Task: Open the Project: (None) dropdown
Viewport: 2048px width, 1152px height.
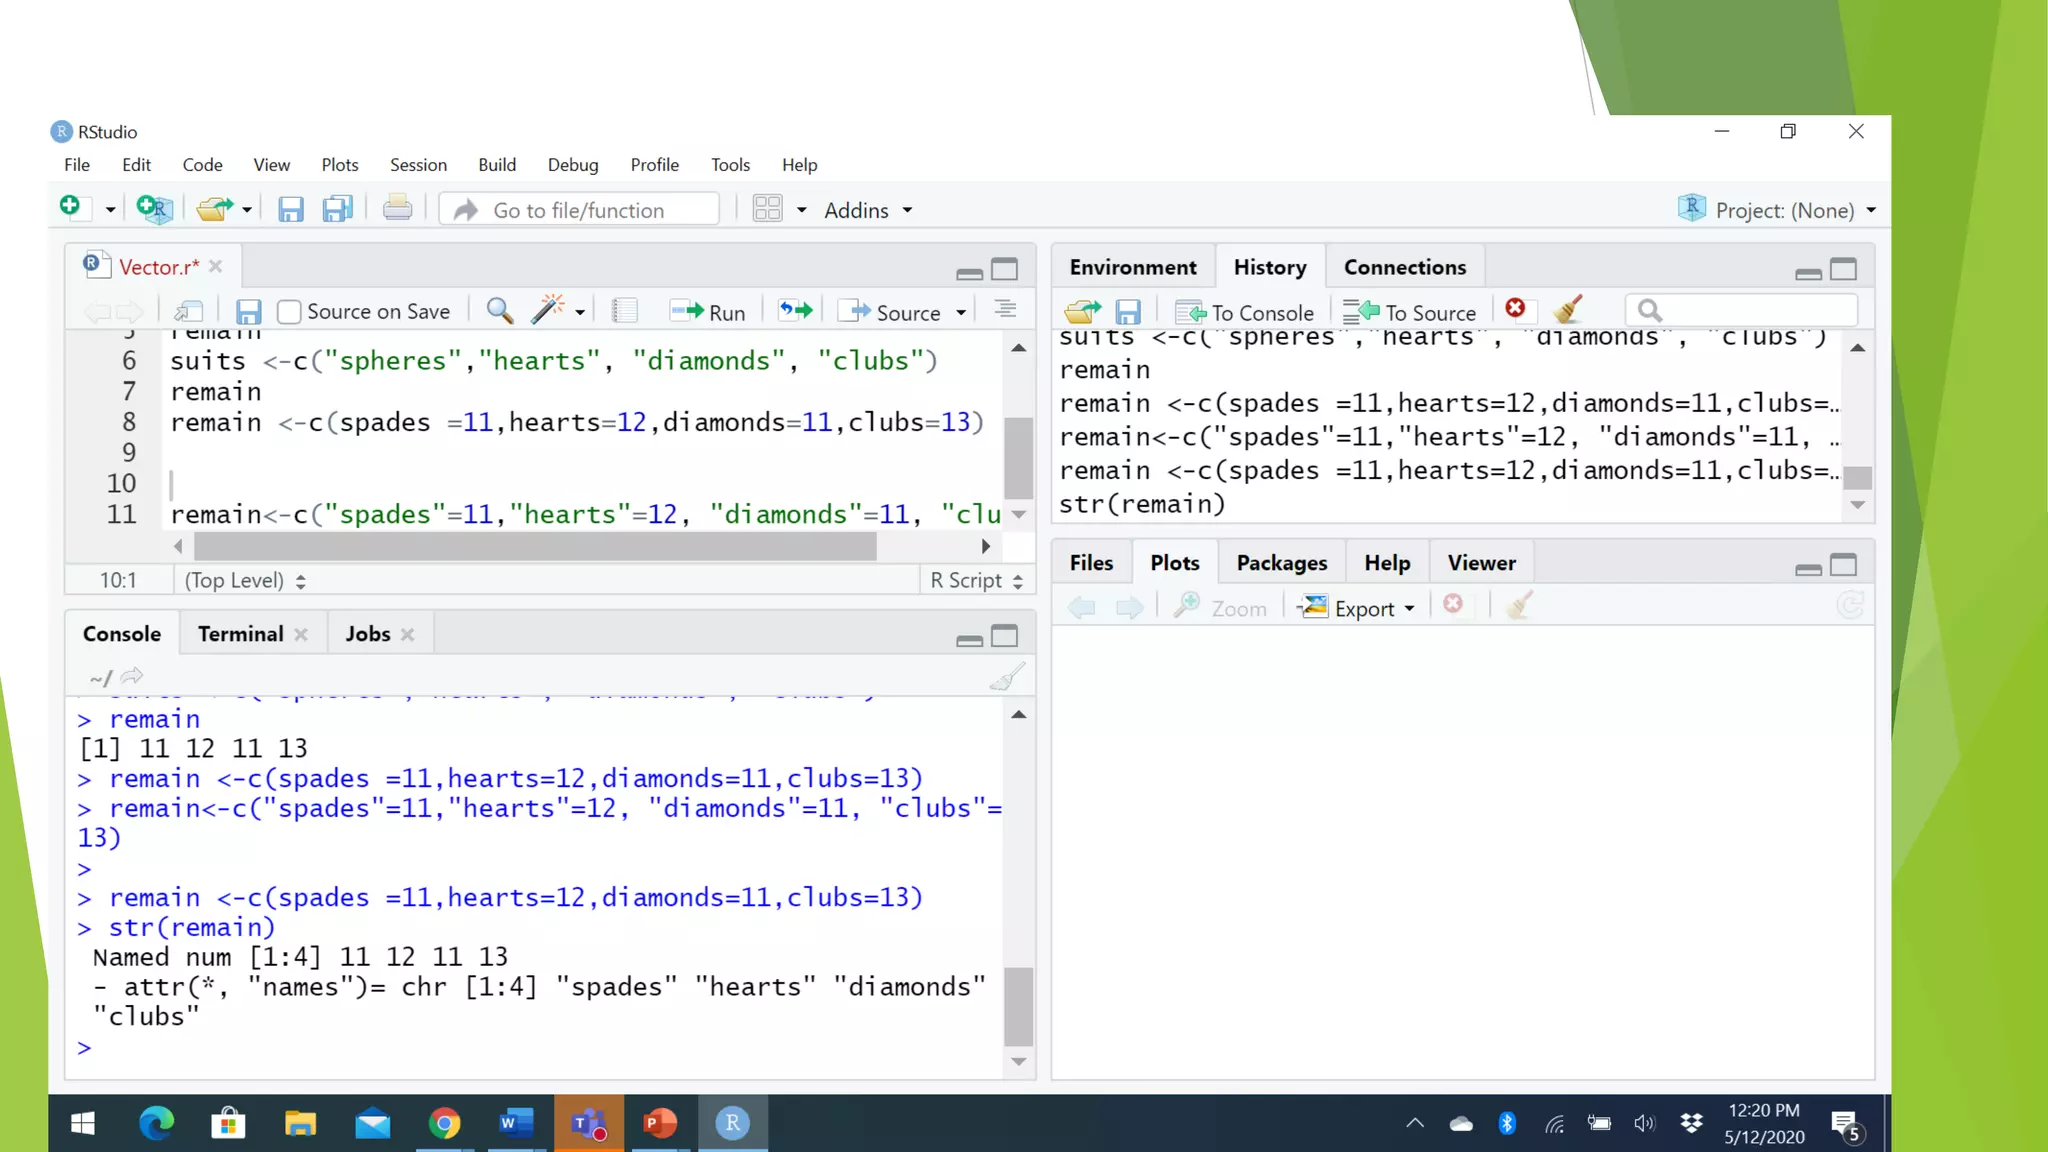Action: (x=1777, y=209)
